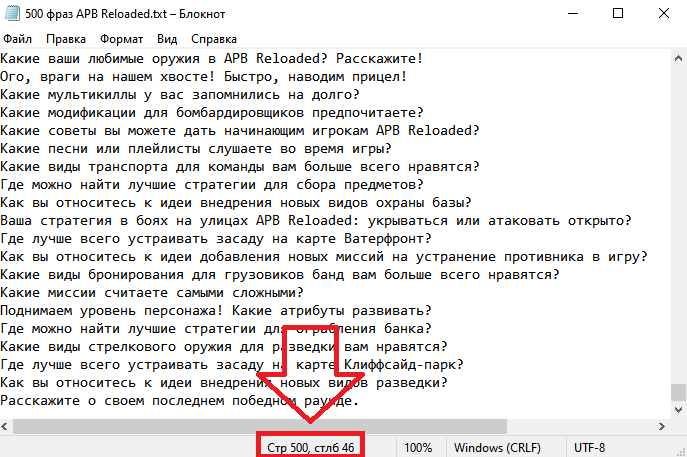Click line 'Какие виды транспорта для команды'

(x=240, y=167)
